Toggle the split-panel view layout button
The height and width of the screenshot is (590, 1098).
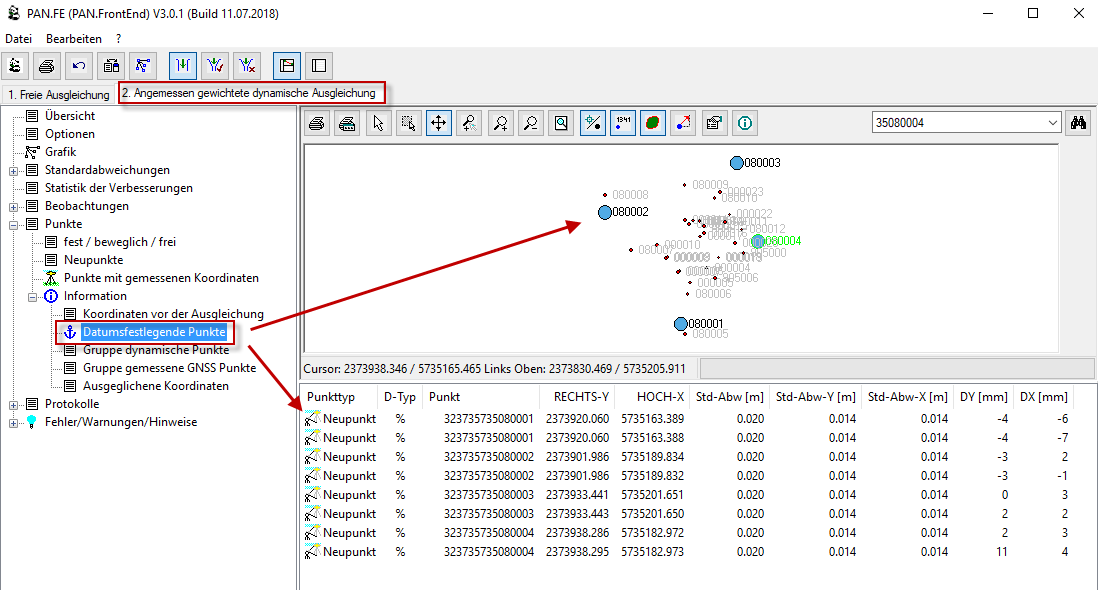click(286, 66)
